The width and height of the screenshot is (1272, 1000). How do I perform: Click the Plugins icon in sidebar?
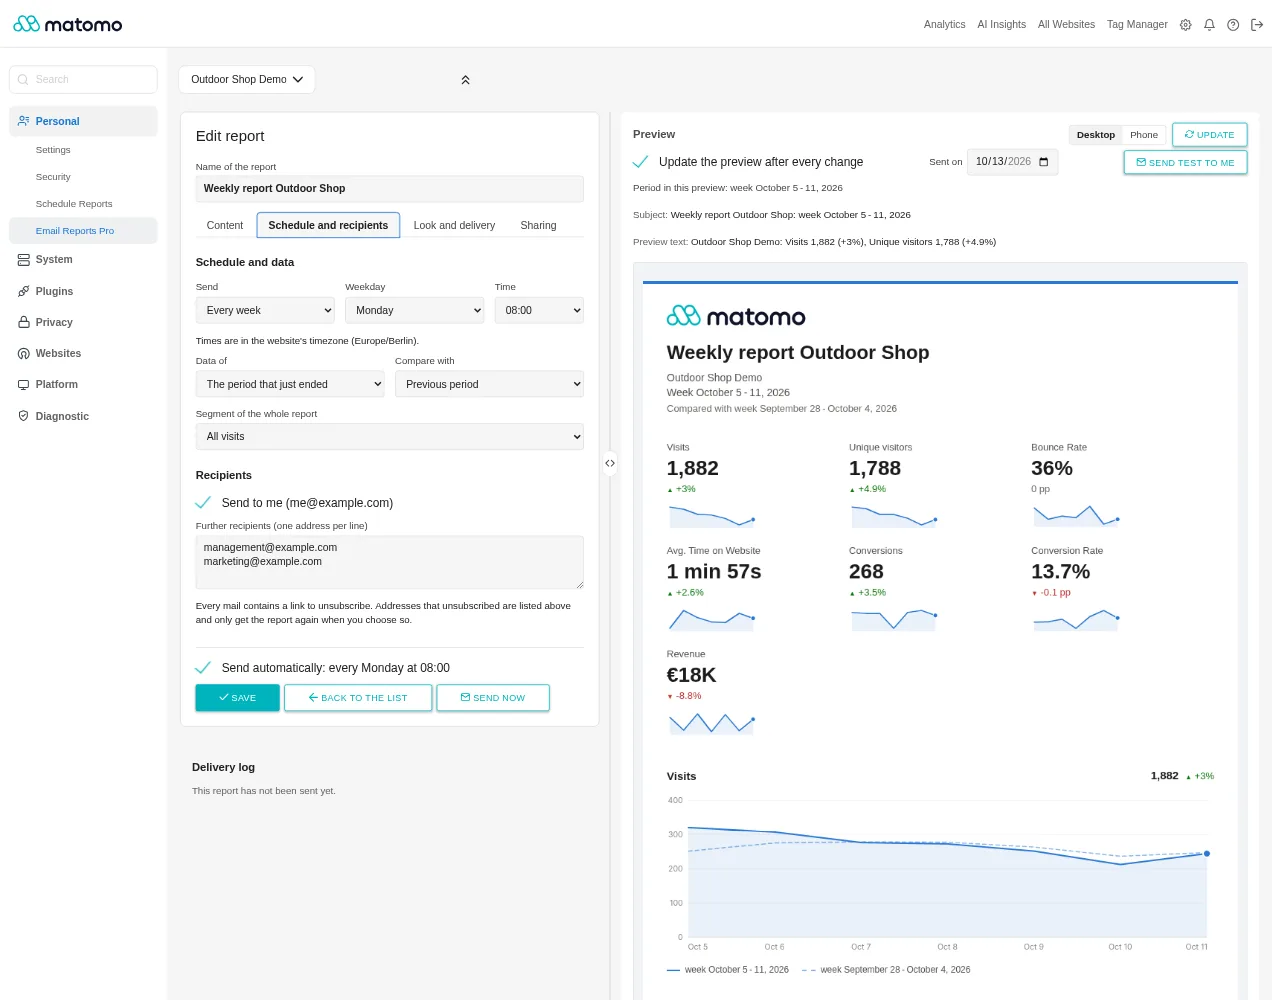(24, 292)
